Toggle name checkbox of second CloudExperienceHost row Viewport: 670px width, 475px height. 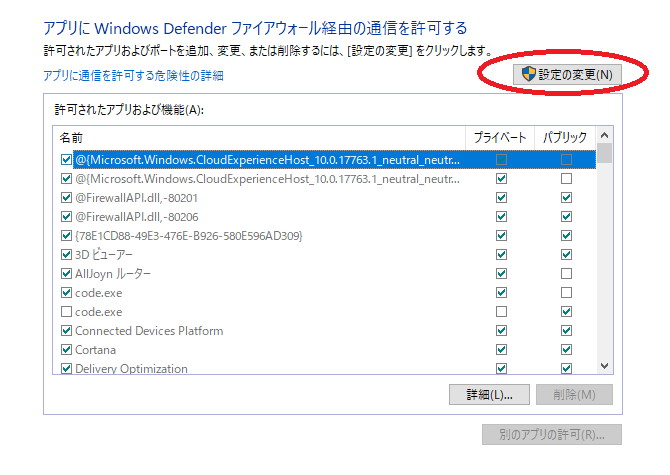point(66,179)
